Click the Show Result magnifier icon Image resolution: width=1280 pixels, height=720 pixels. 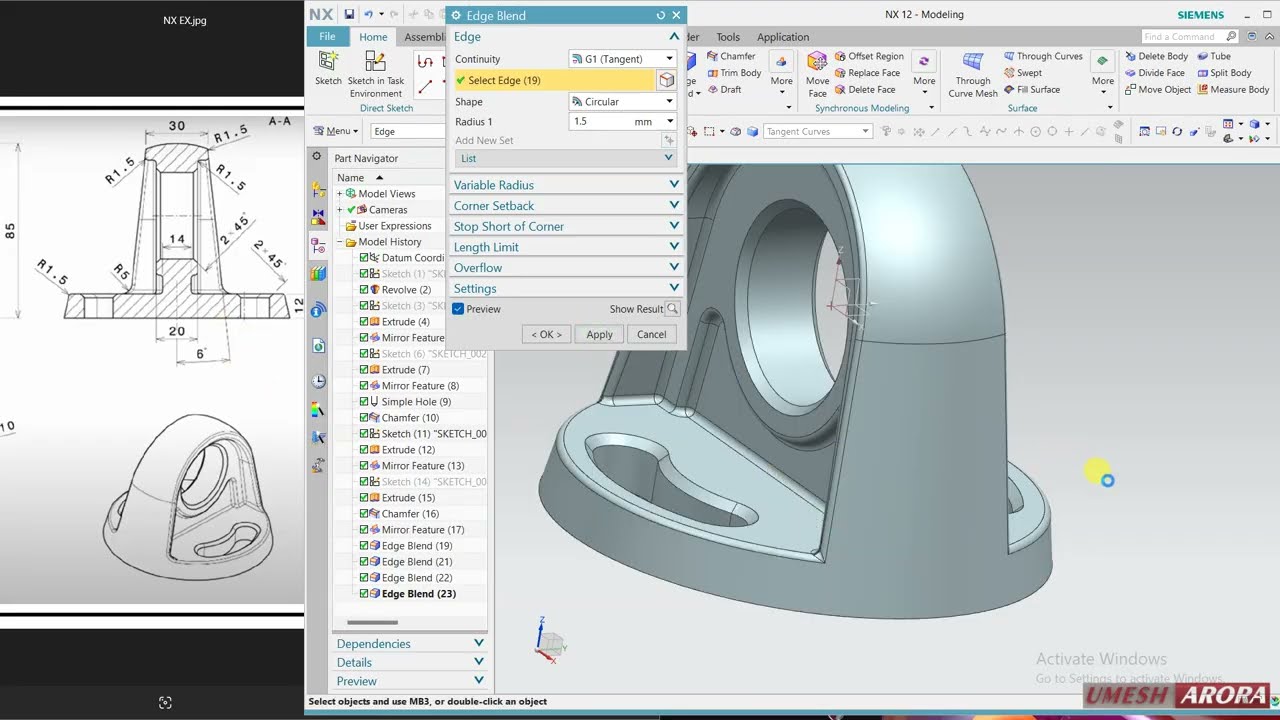(x=673, y=309)
